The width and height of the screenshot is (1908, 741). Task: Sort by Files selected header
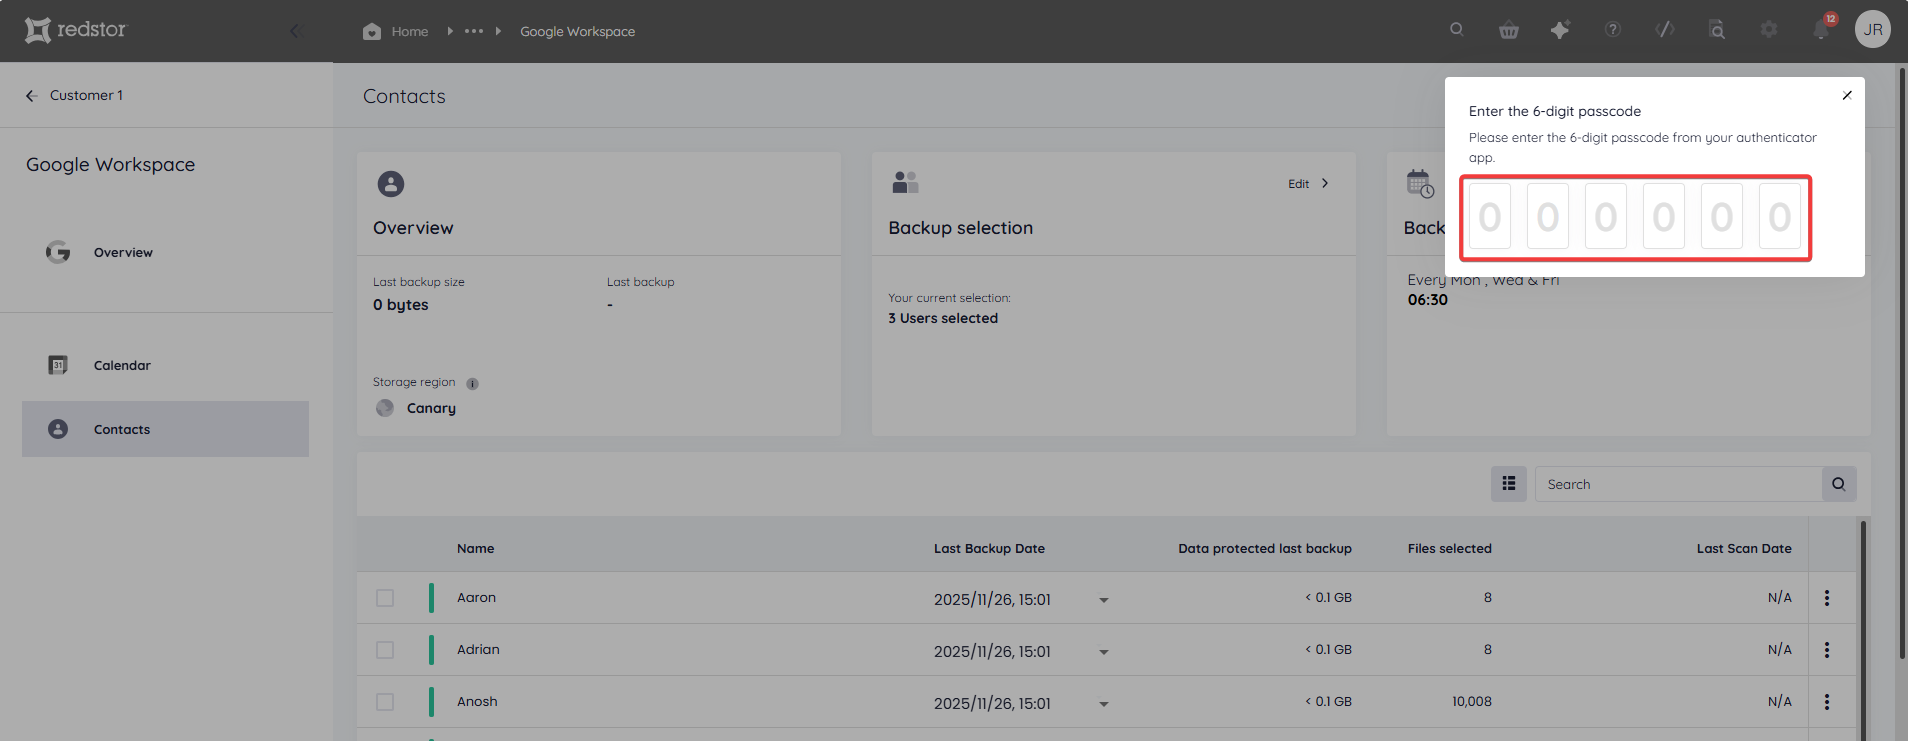point(1450,548)
